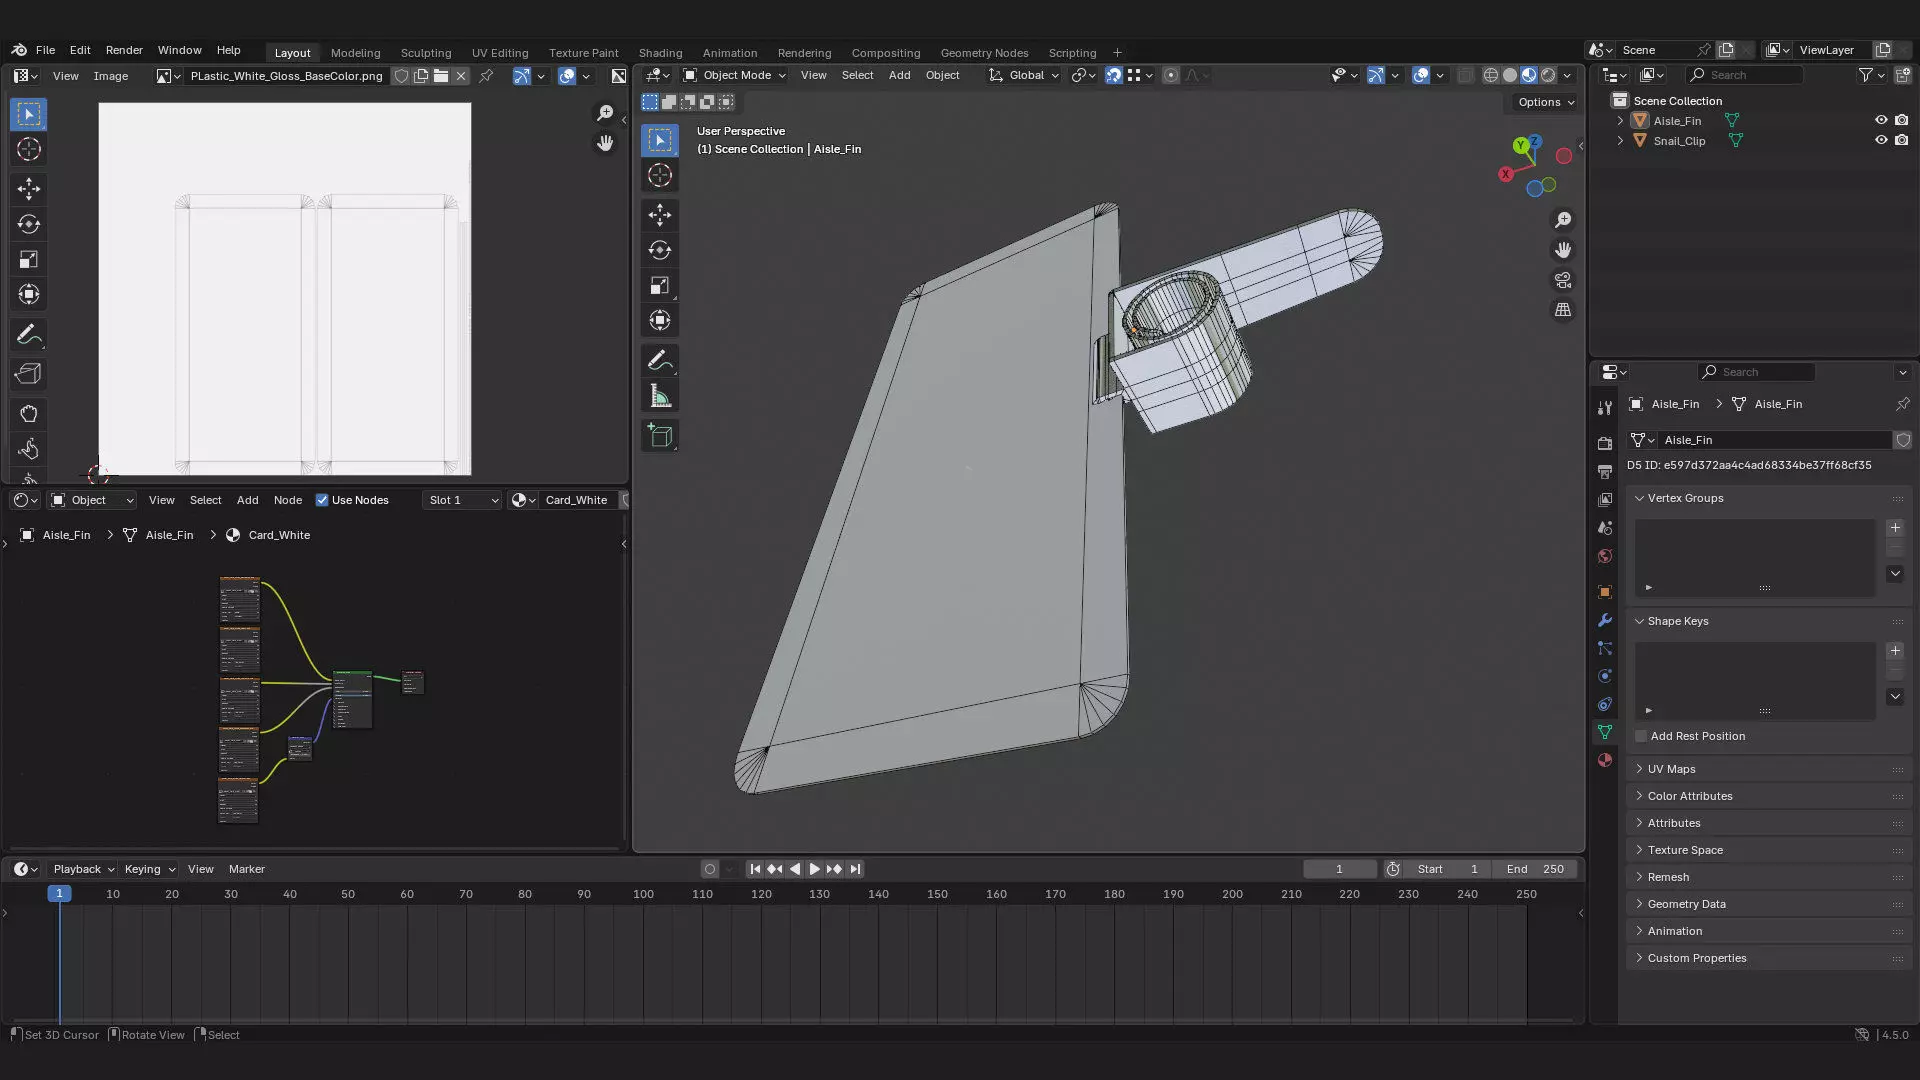Switch to the Shading workspace tab
1920x1080 pixels.
(660, 53)
